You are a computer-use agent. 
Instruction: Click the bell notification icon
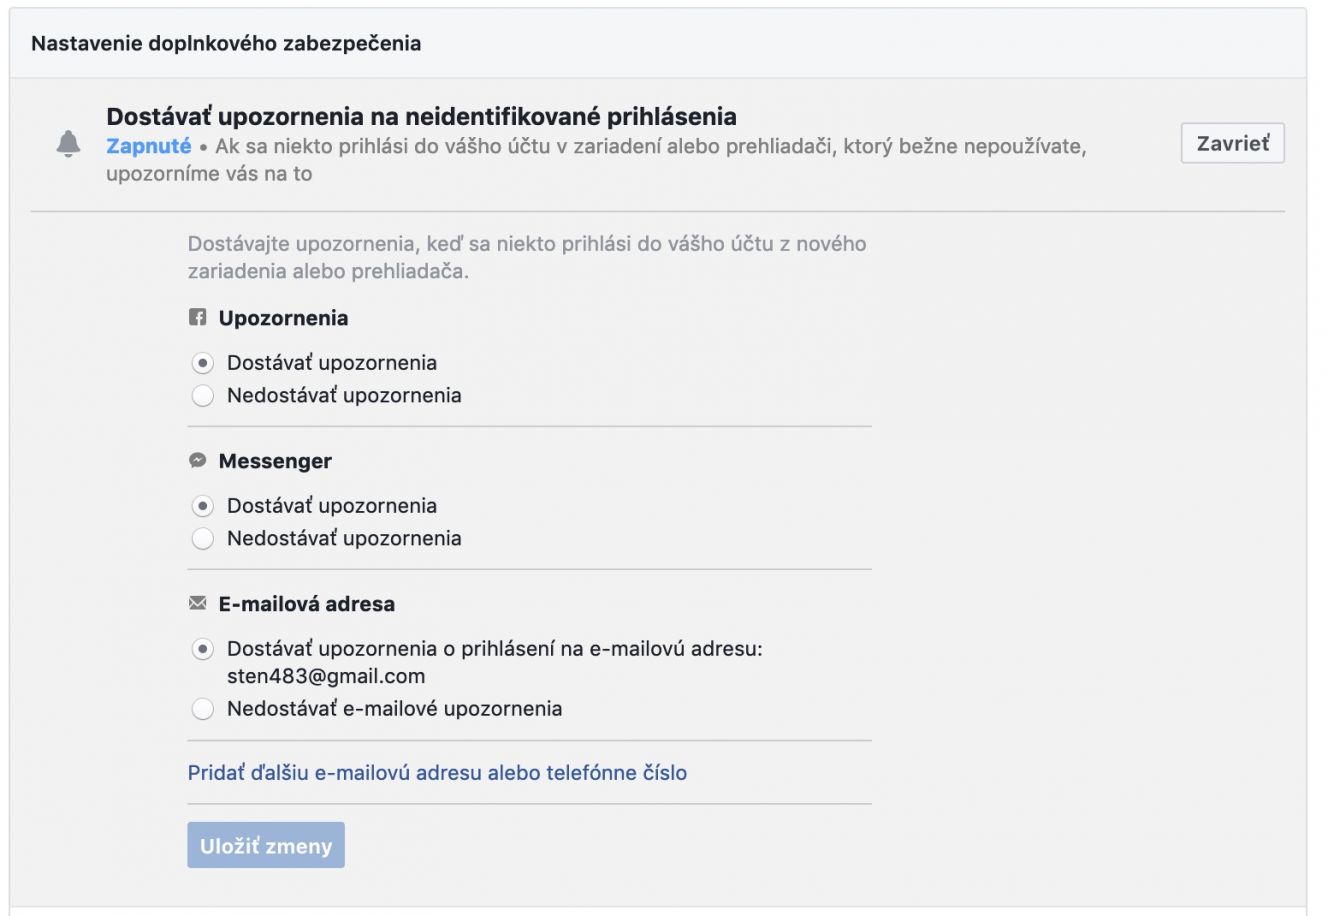pyautogui.click(x=68, y=145)
